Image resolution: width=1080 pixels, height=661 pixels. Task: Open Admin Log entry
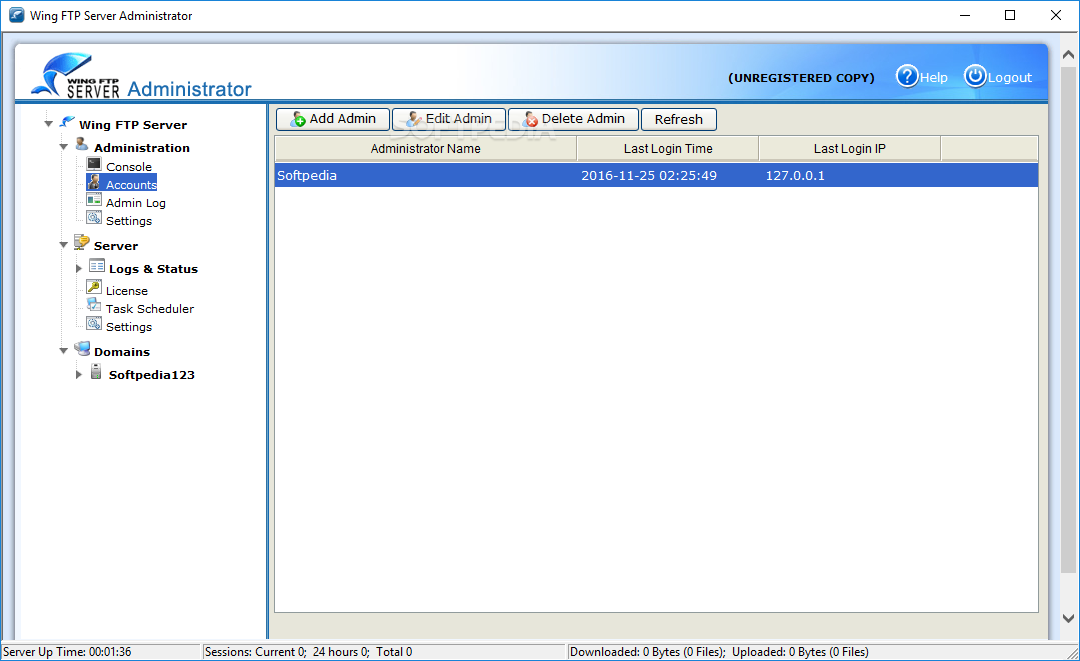point(136,202)
